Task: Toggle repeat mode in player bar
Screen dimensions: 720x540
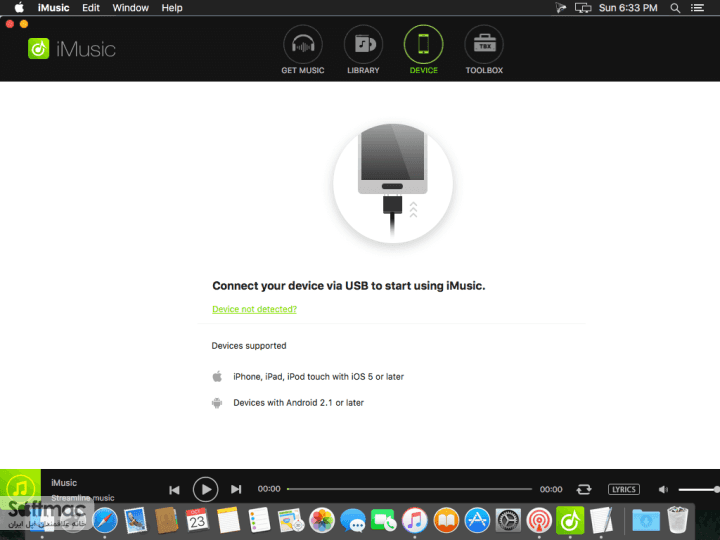Action: pos(584,489)
